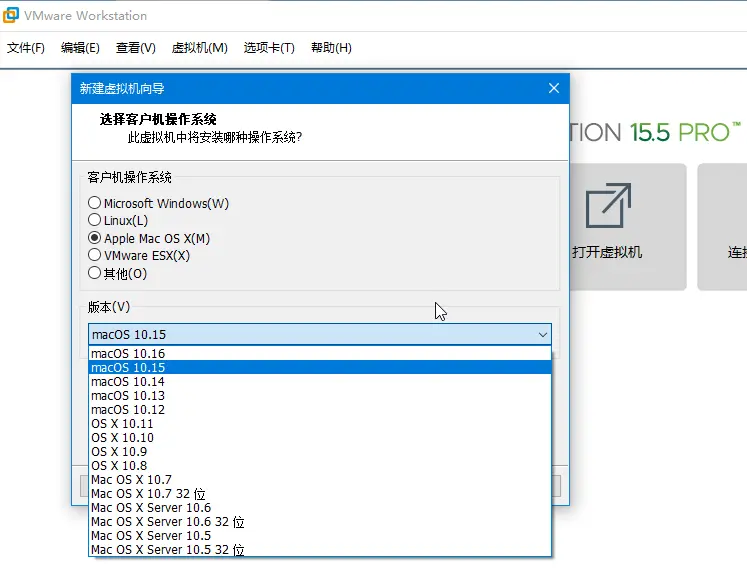Choose OS X 10.10 from the version list
Viewport: 747px width, 573px height.
coord(320,437)
